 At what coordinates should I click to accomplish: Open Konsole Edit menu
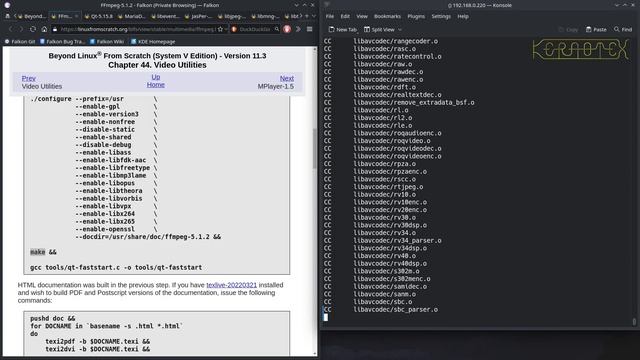point(345,16)
